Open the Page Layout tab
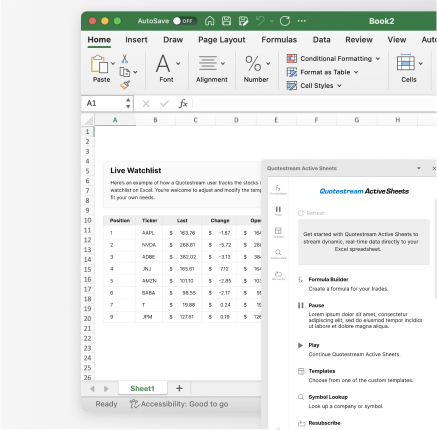Screen dimensions: 437x430 click(222, 40)
